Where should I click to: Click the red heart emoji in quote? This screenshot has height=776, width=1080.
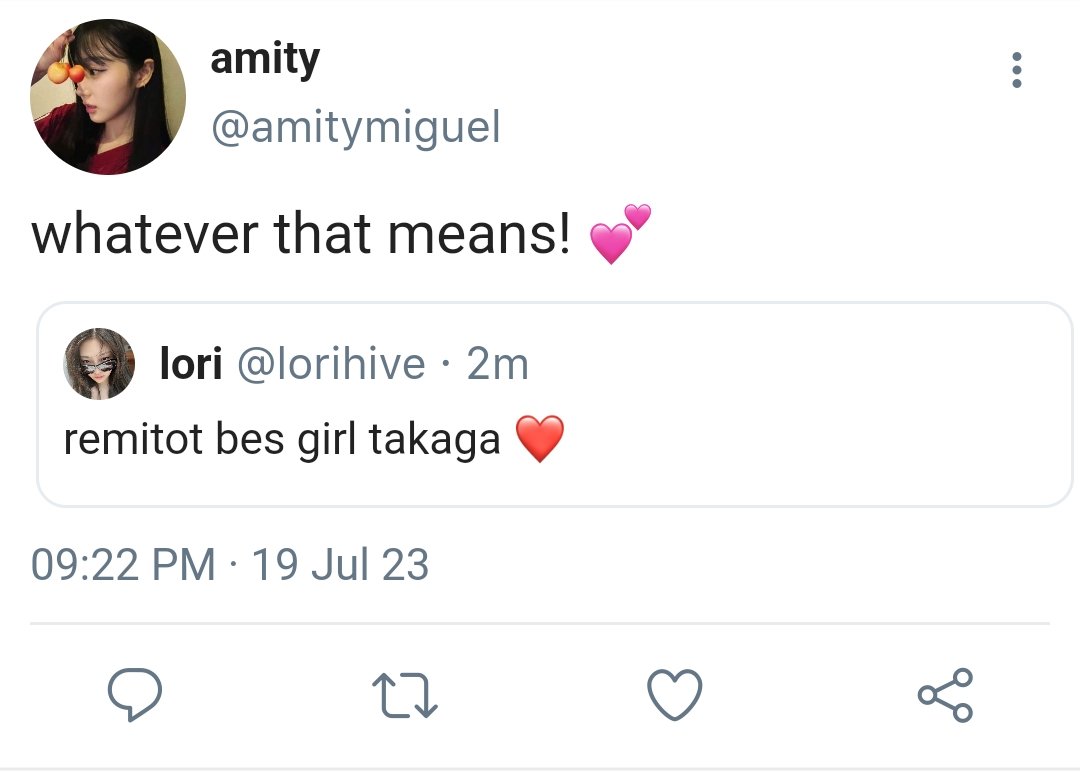point(540,439)
